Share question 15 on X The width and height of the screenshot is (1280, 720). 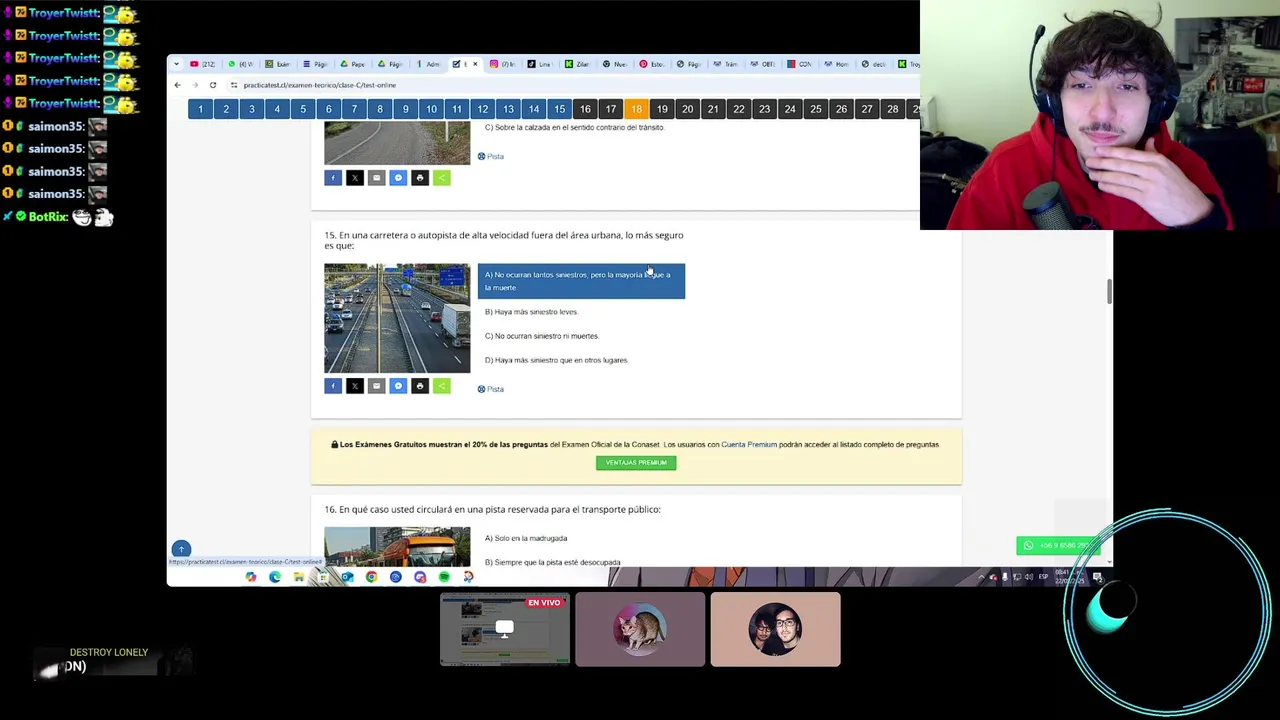(x=355, y=386)
